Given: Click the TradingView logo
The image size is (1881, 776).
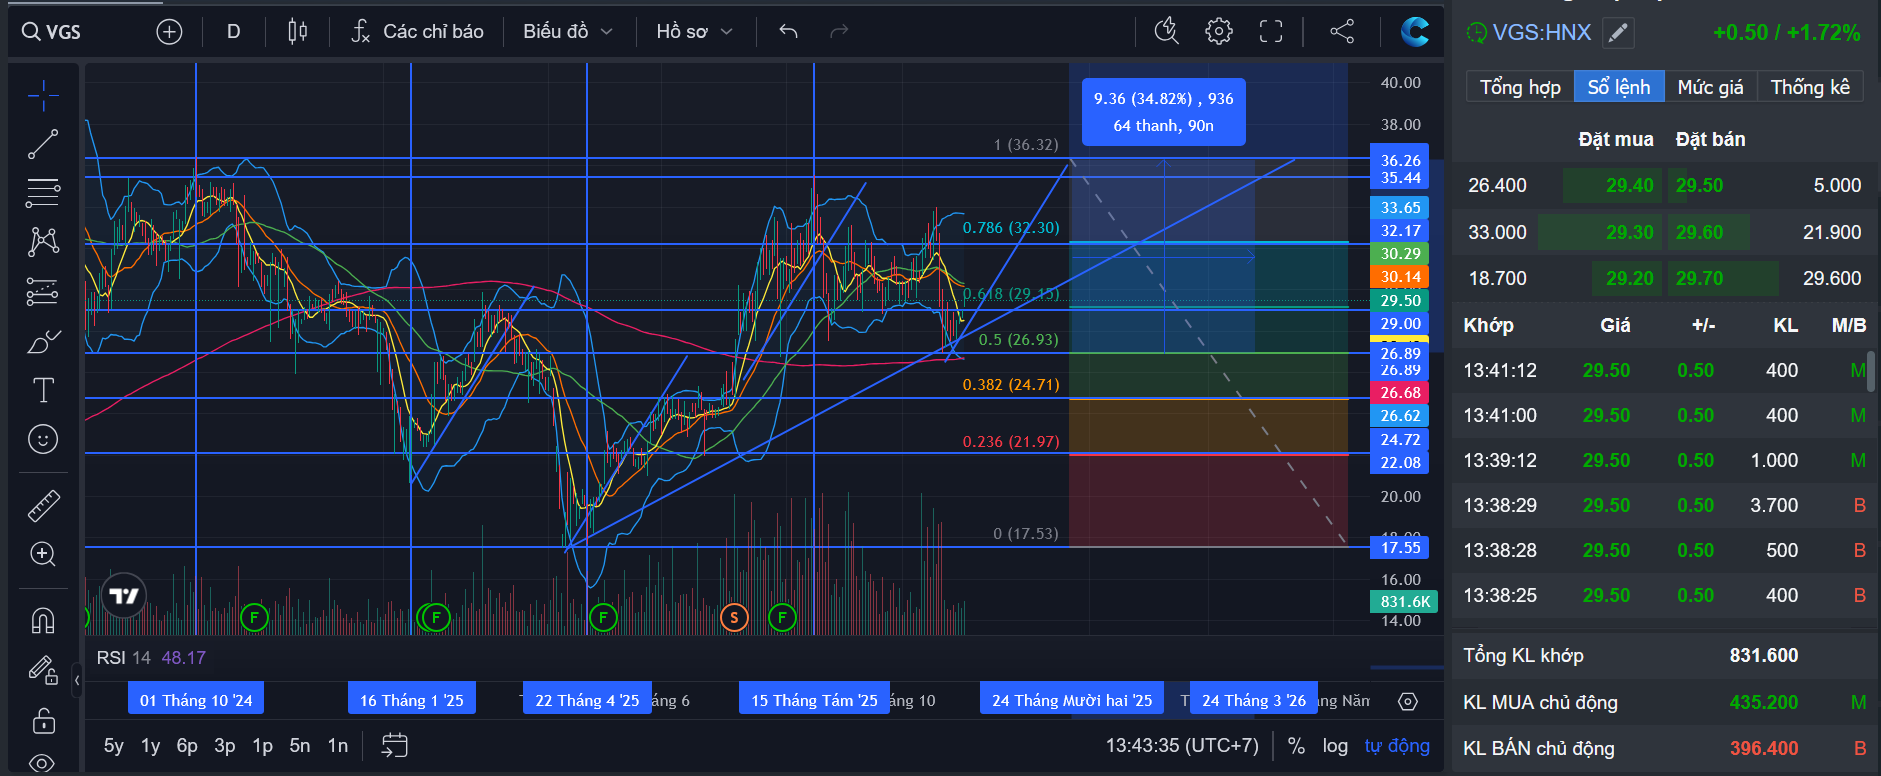Looking at the screenshot, I should 124,596.
